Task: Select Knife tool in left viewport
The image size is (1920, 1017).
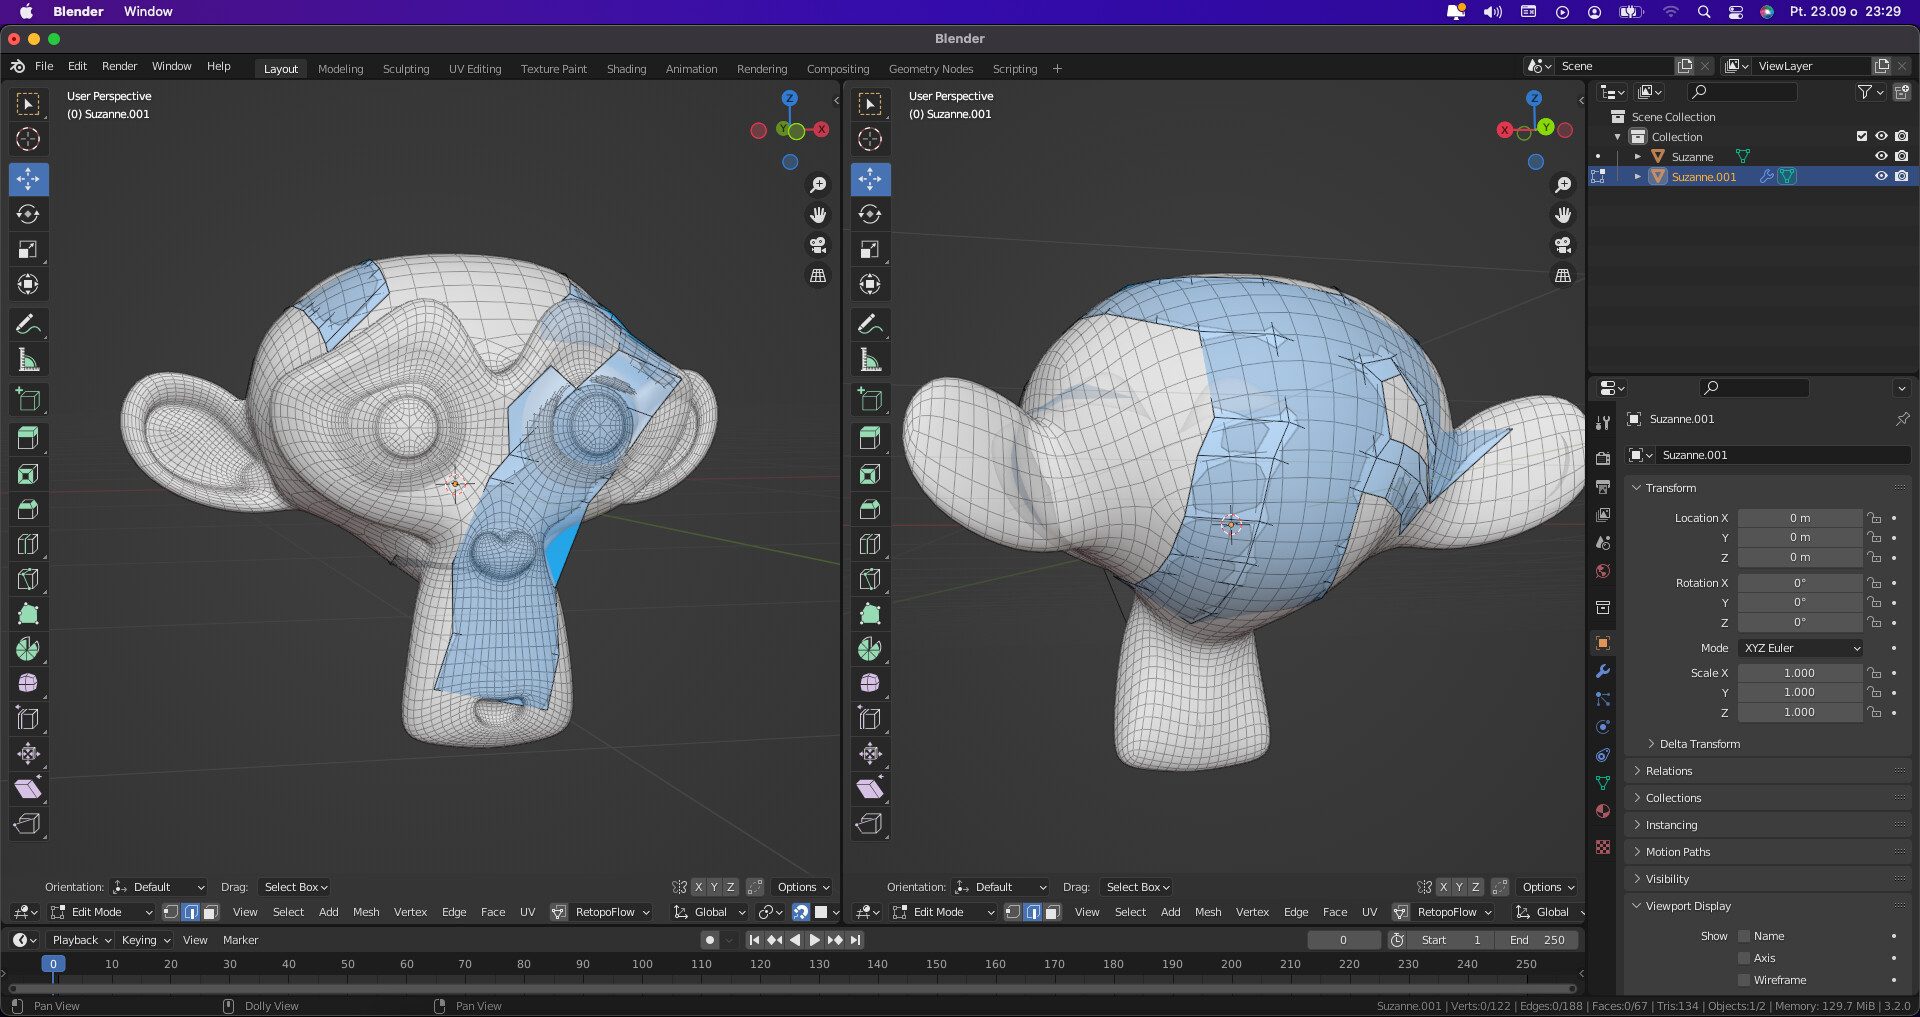Action: (x=29, y=579)
